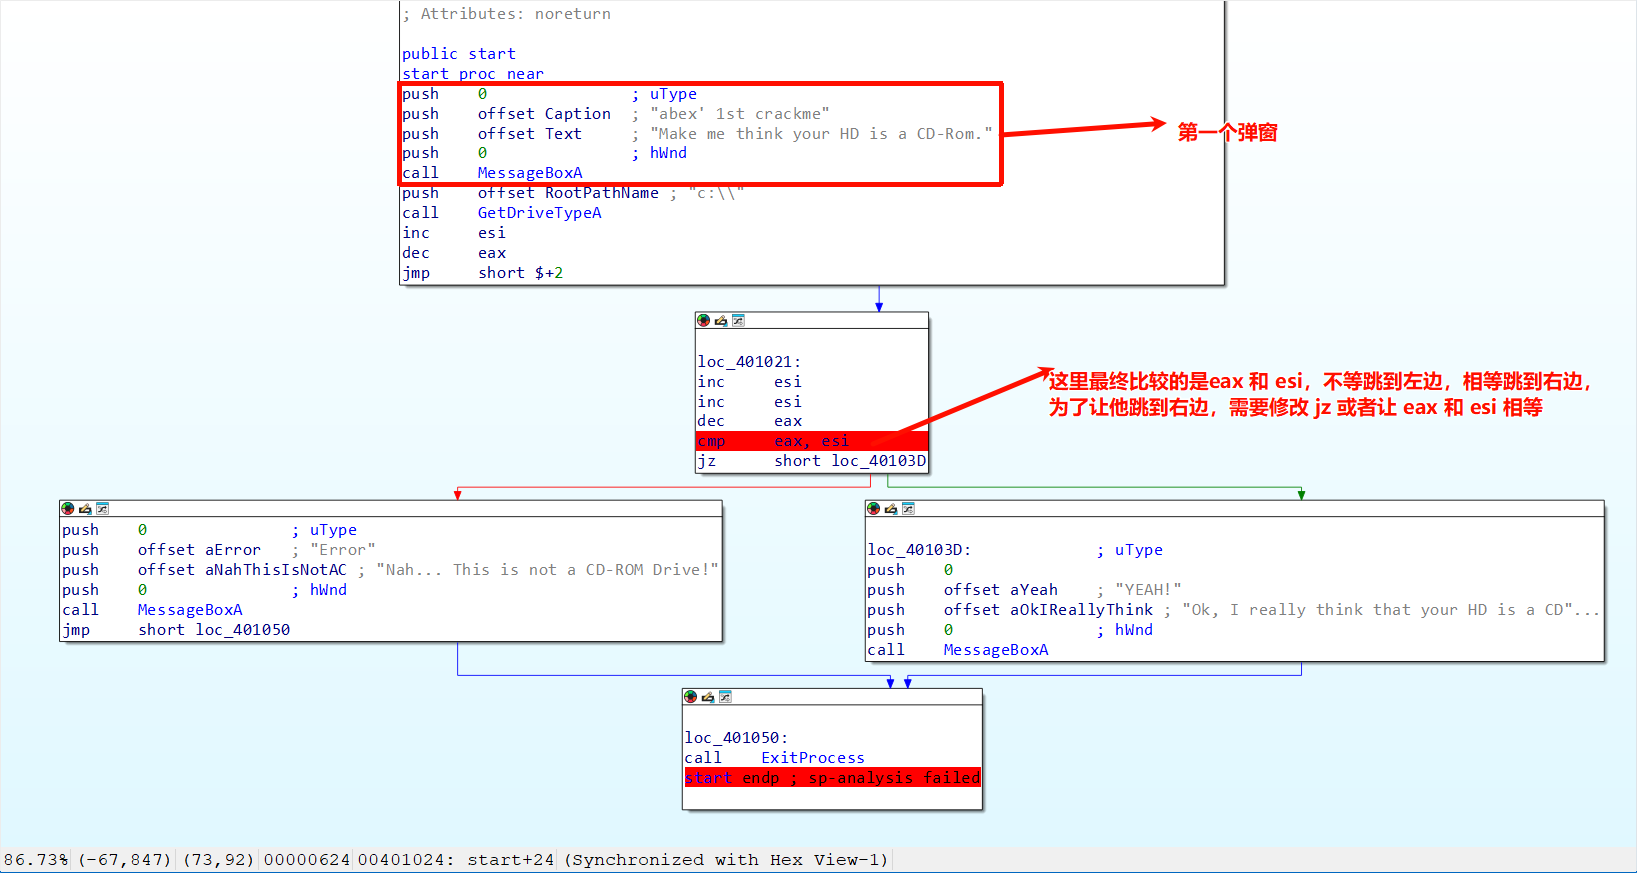The height and width of the screenshot is (873, 1637).
Task: Click the color icon on the loc_401050 node
Action: [690, 696]
